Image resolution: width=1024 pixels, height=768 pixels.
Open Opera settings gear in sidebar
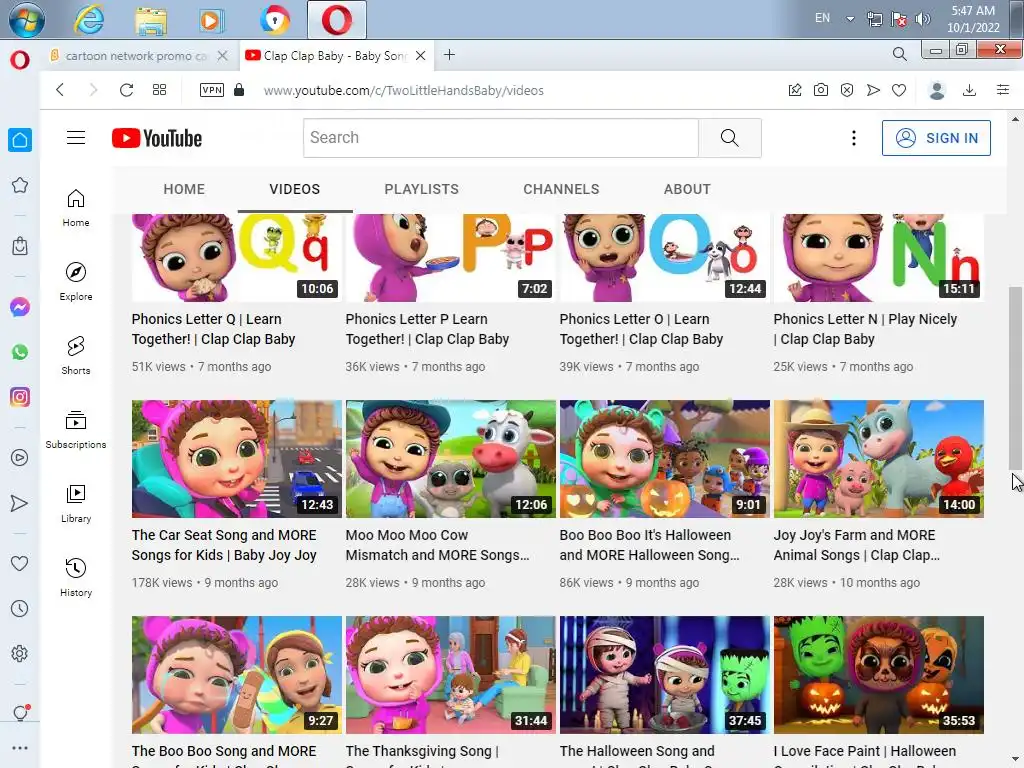[20, 654]
